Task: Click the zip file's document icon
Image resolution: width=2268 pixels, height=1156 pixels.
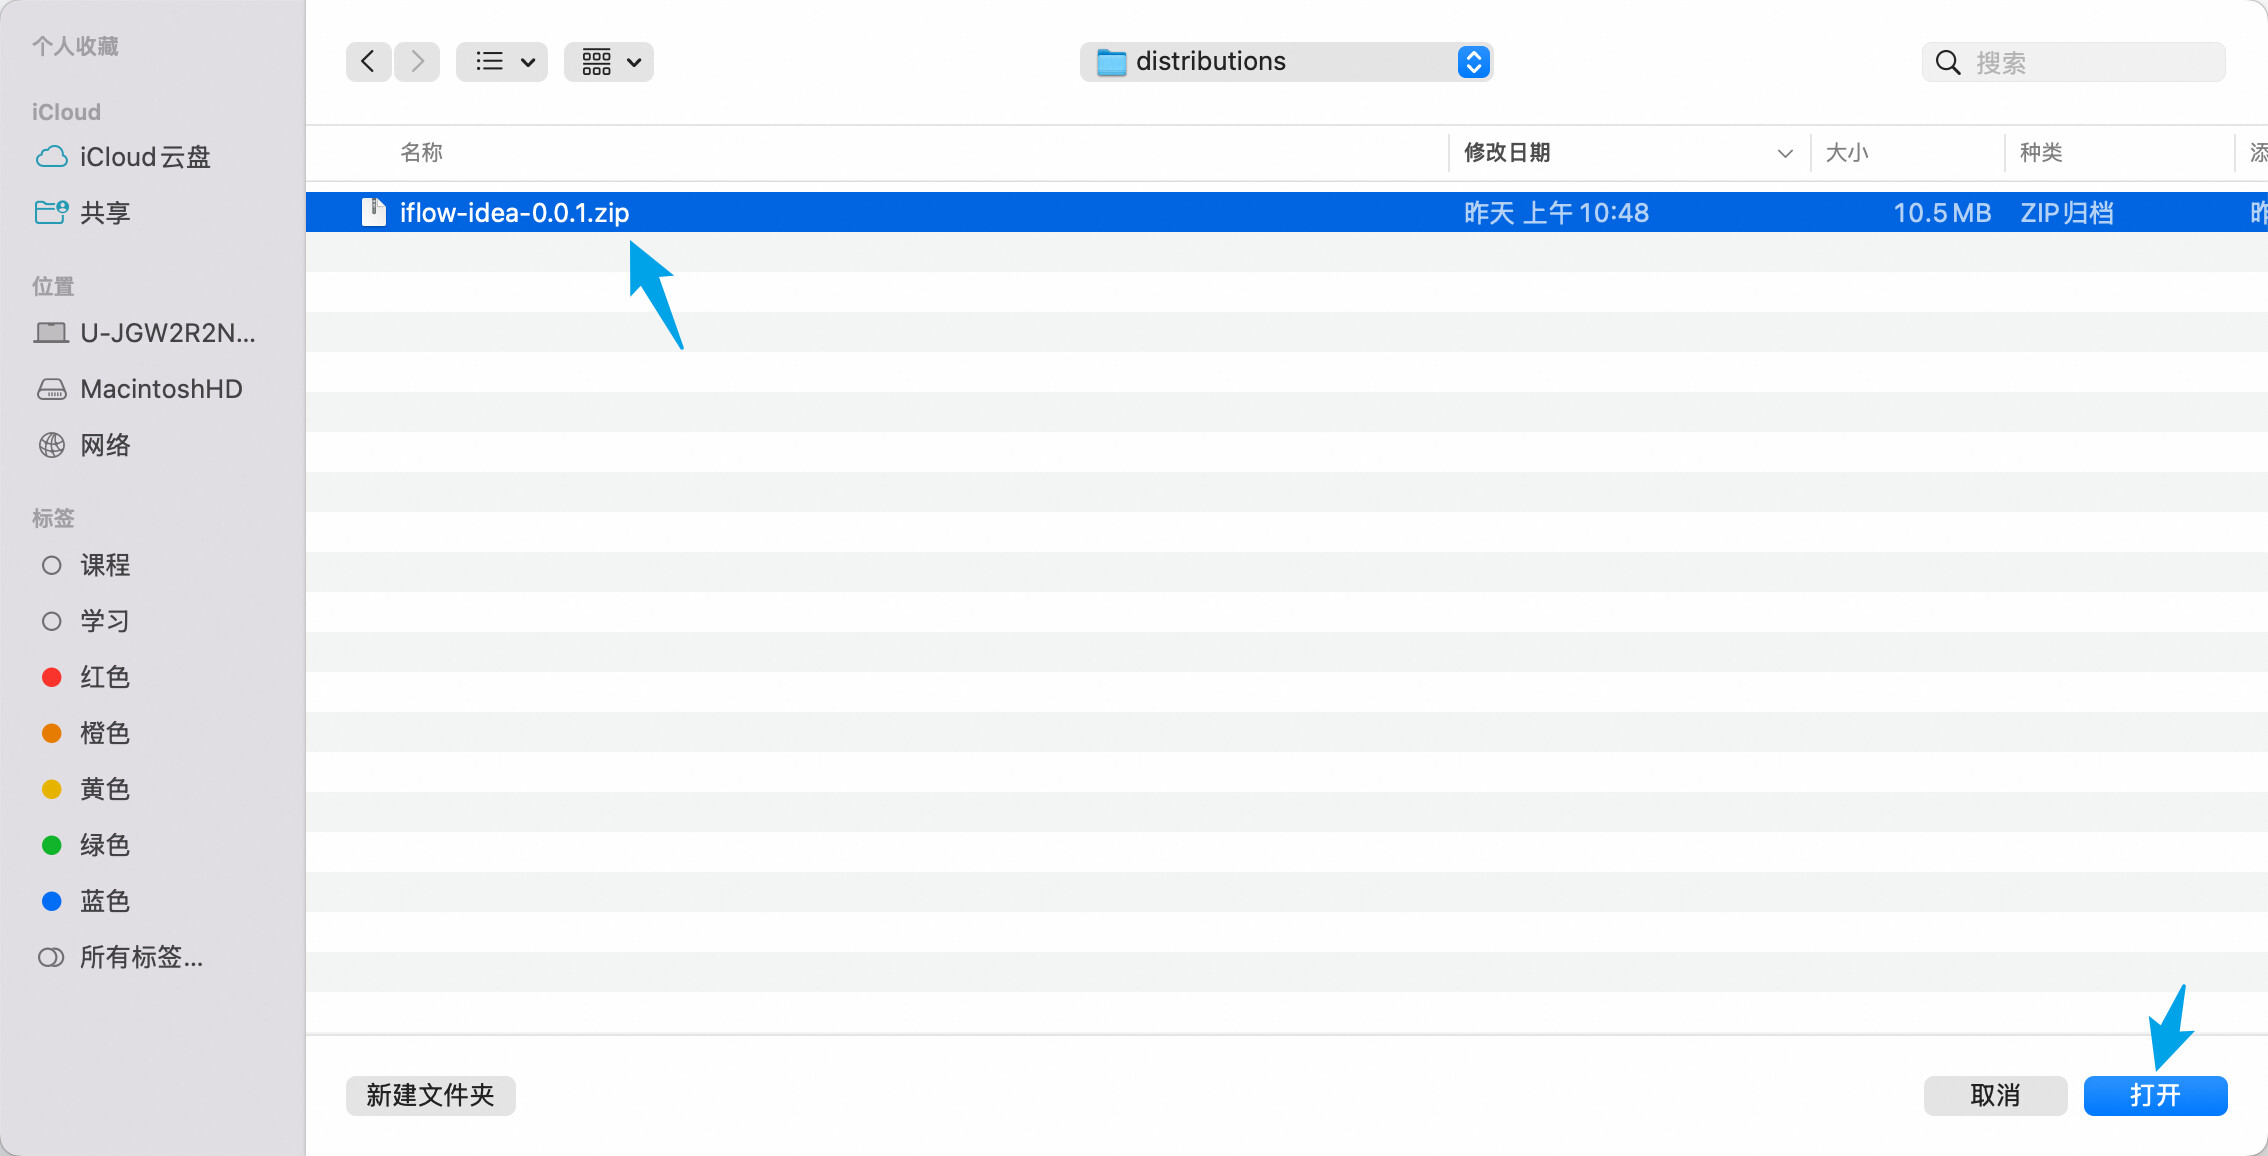Action: tap(374, 212)
